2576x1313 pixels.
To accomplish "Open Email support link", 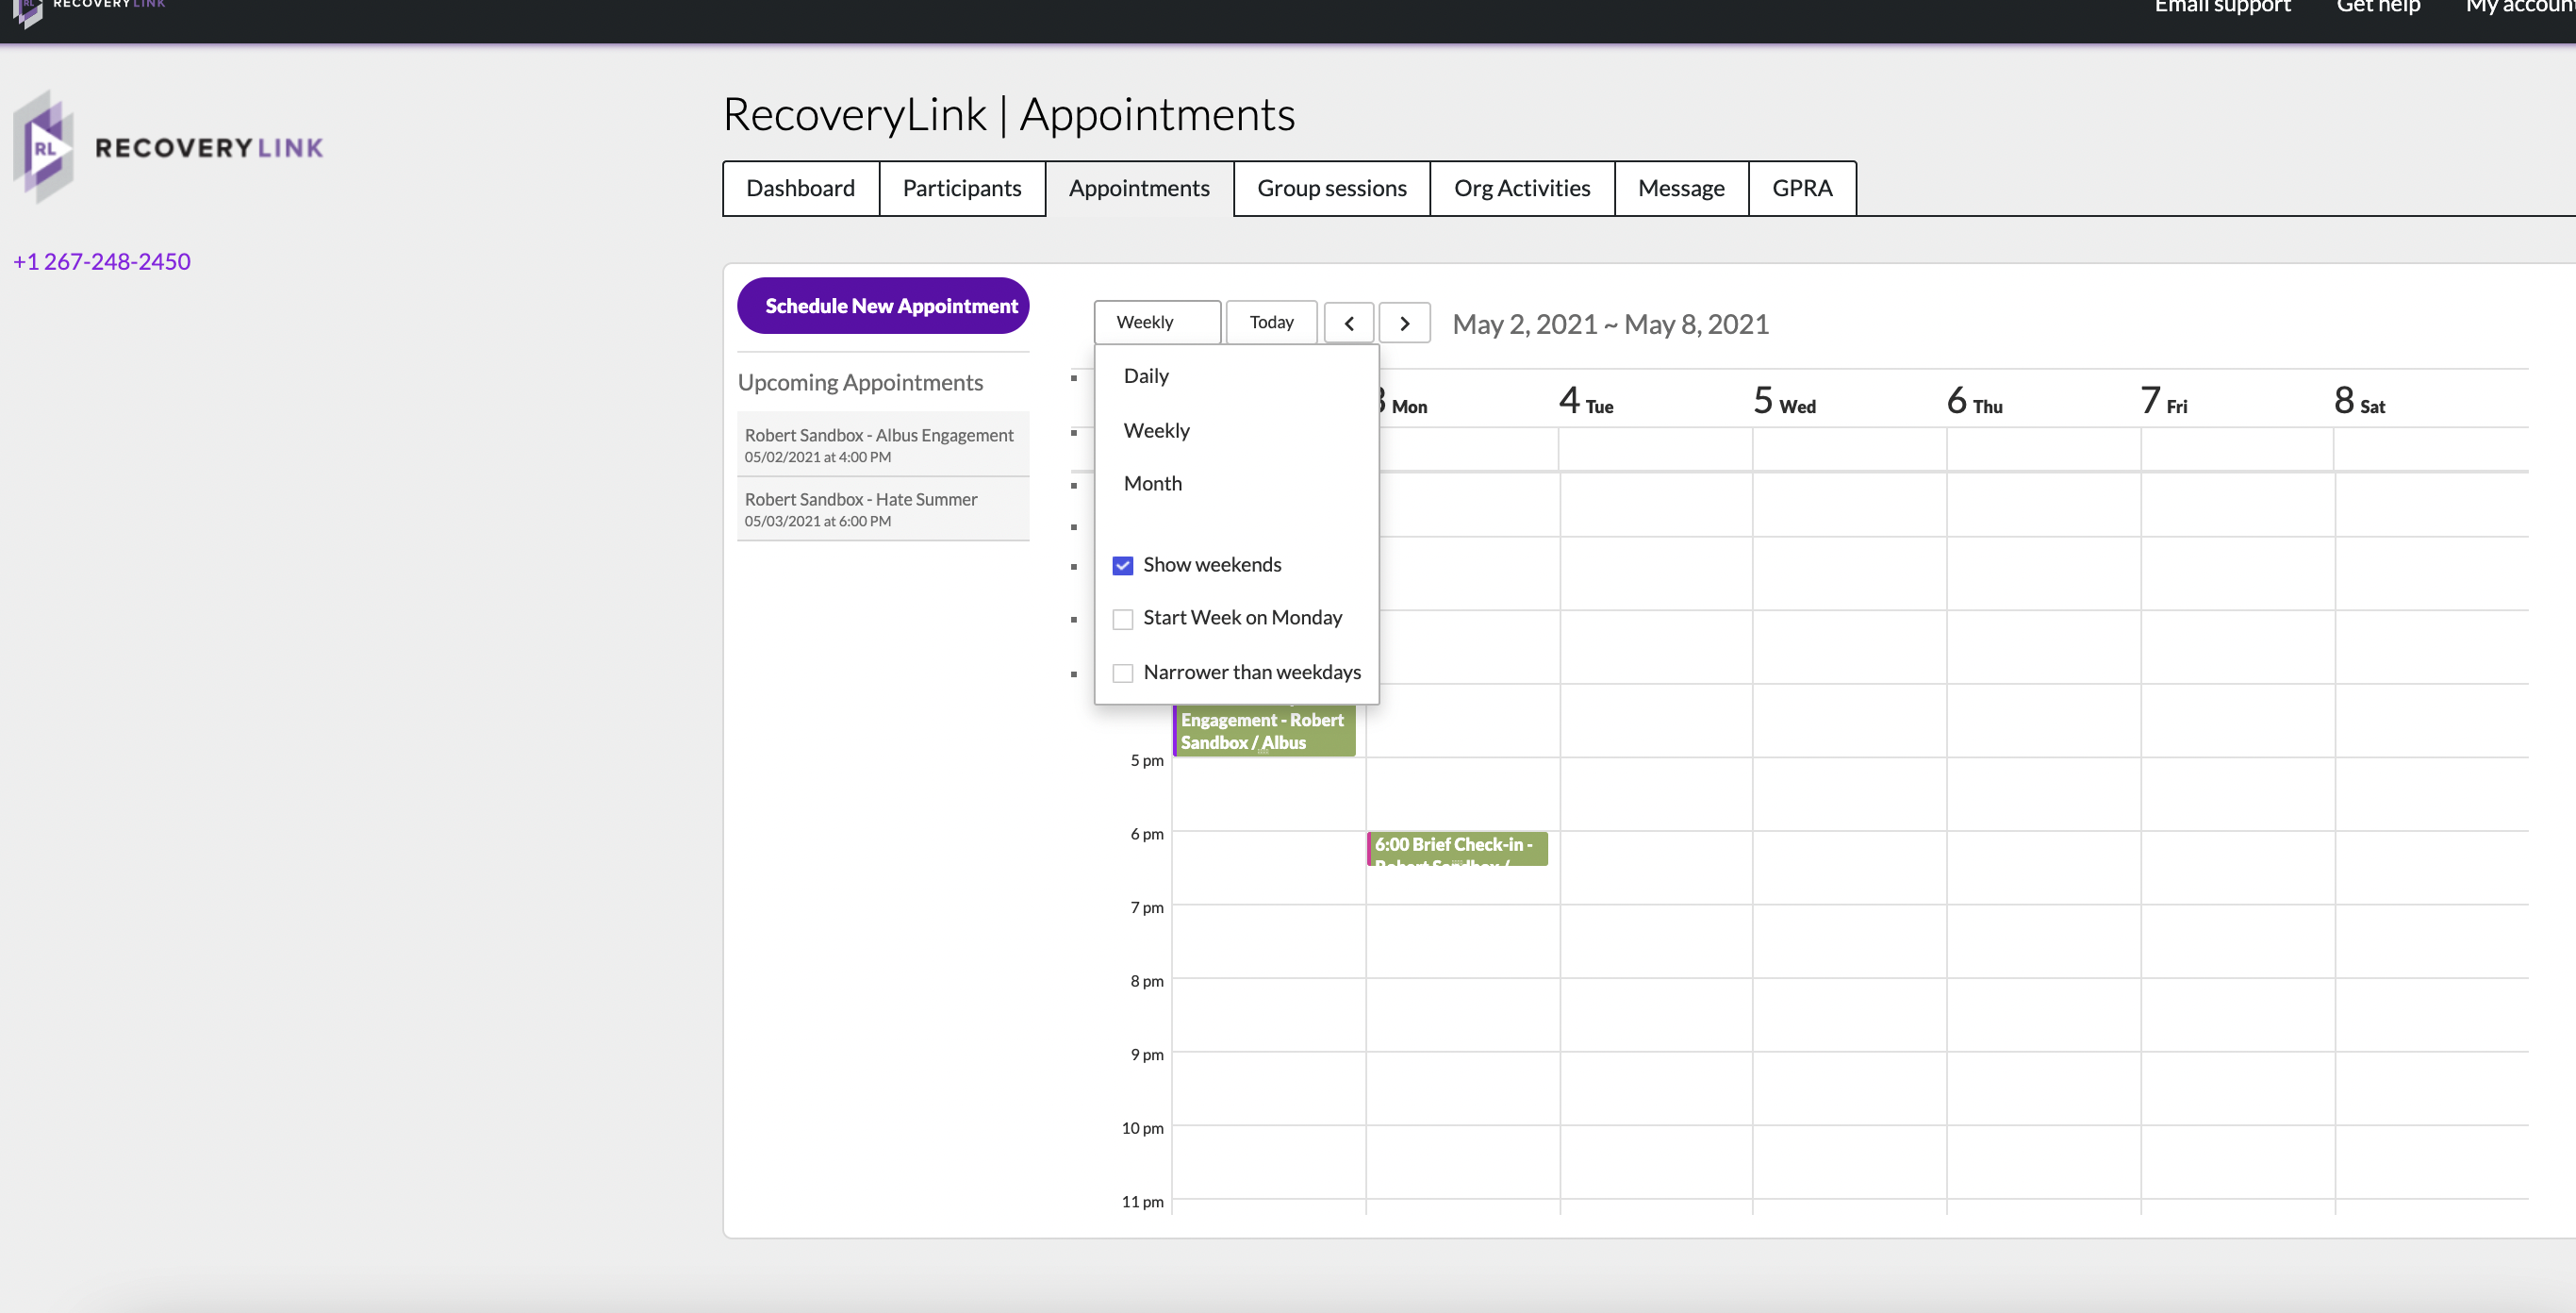I will coord(2222,8).
